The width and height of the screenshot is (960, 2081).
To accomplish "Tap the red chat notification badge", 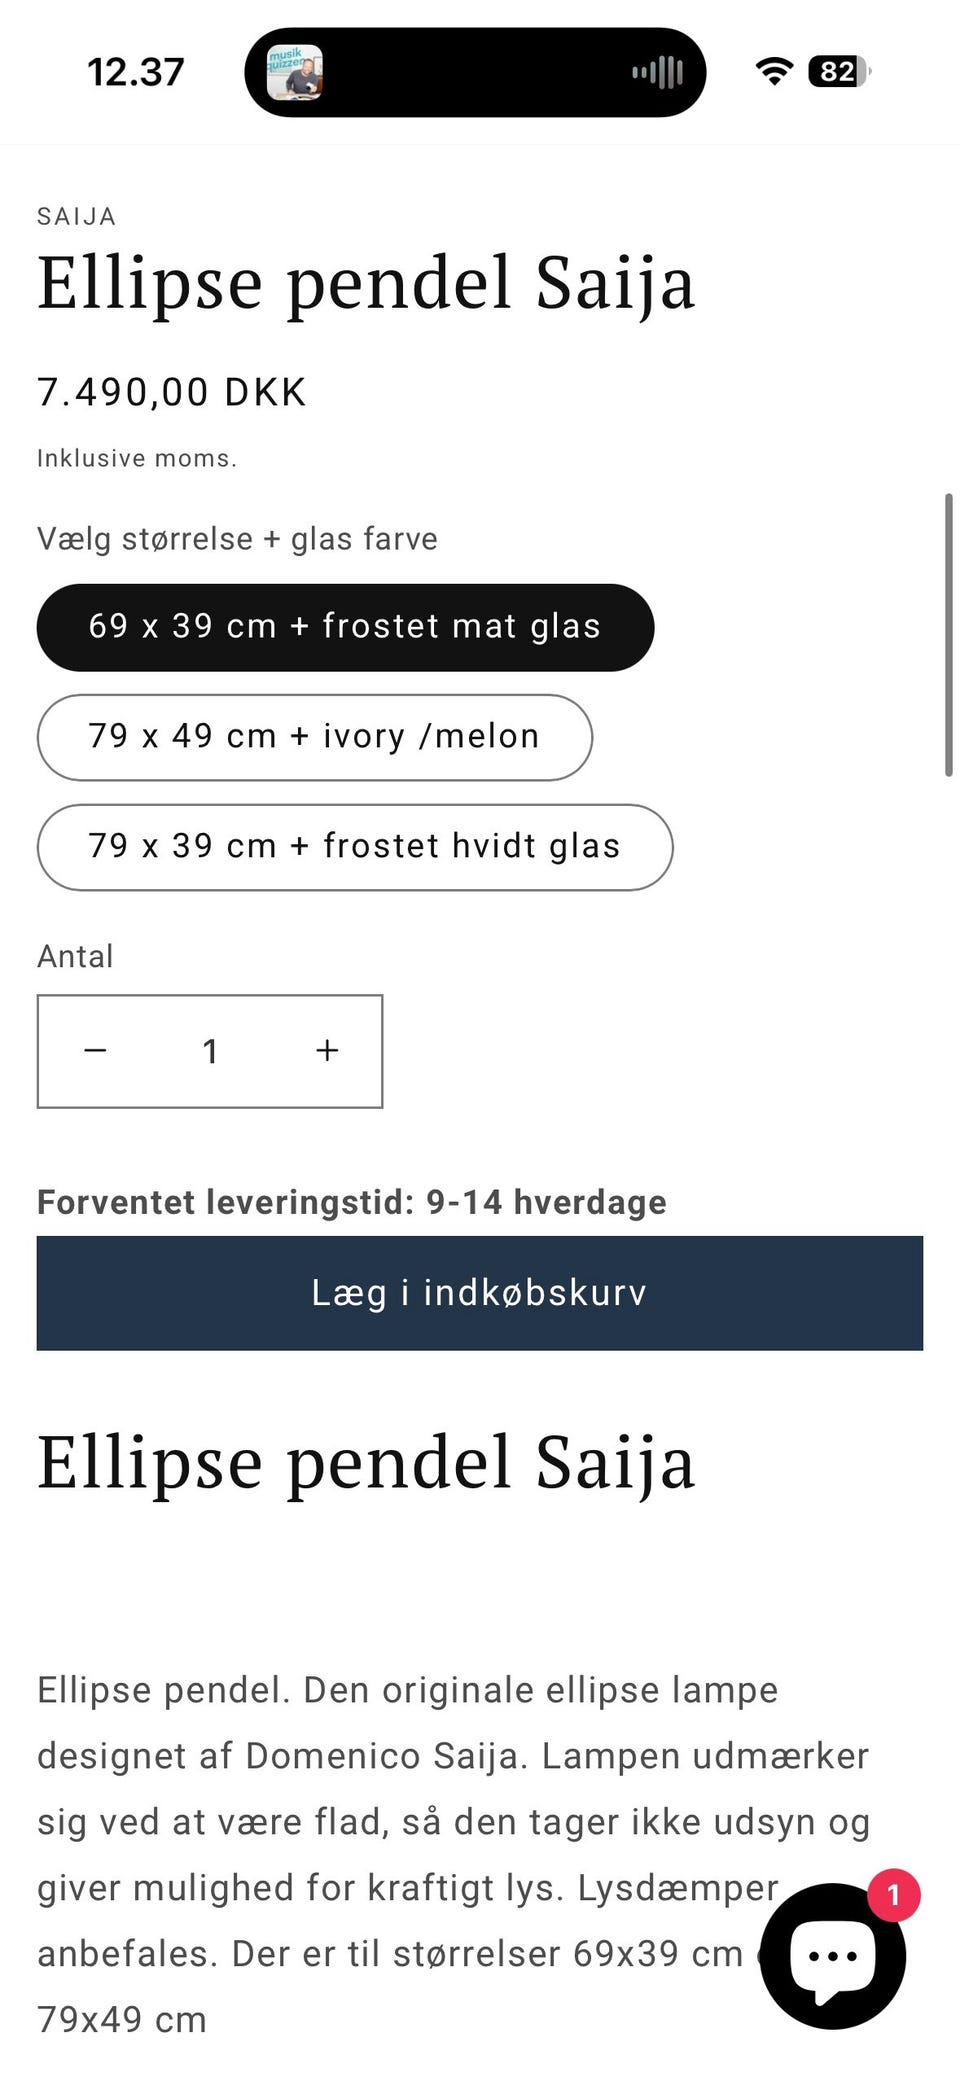I will click(x=893, y=1895).
